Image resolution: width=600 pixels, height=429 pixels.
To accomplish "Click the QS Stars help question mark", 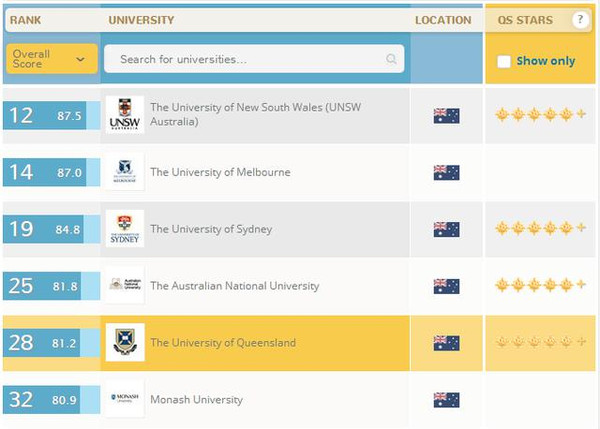I will point(579,20).
